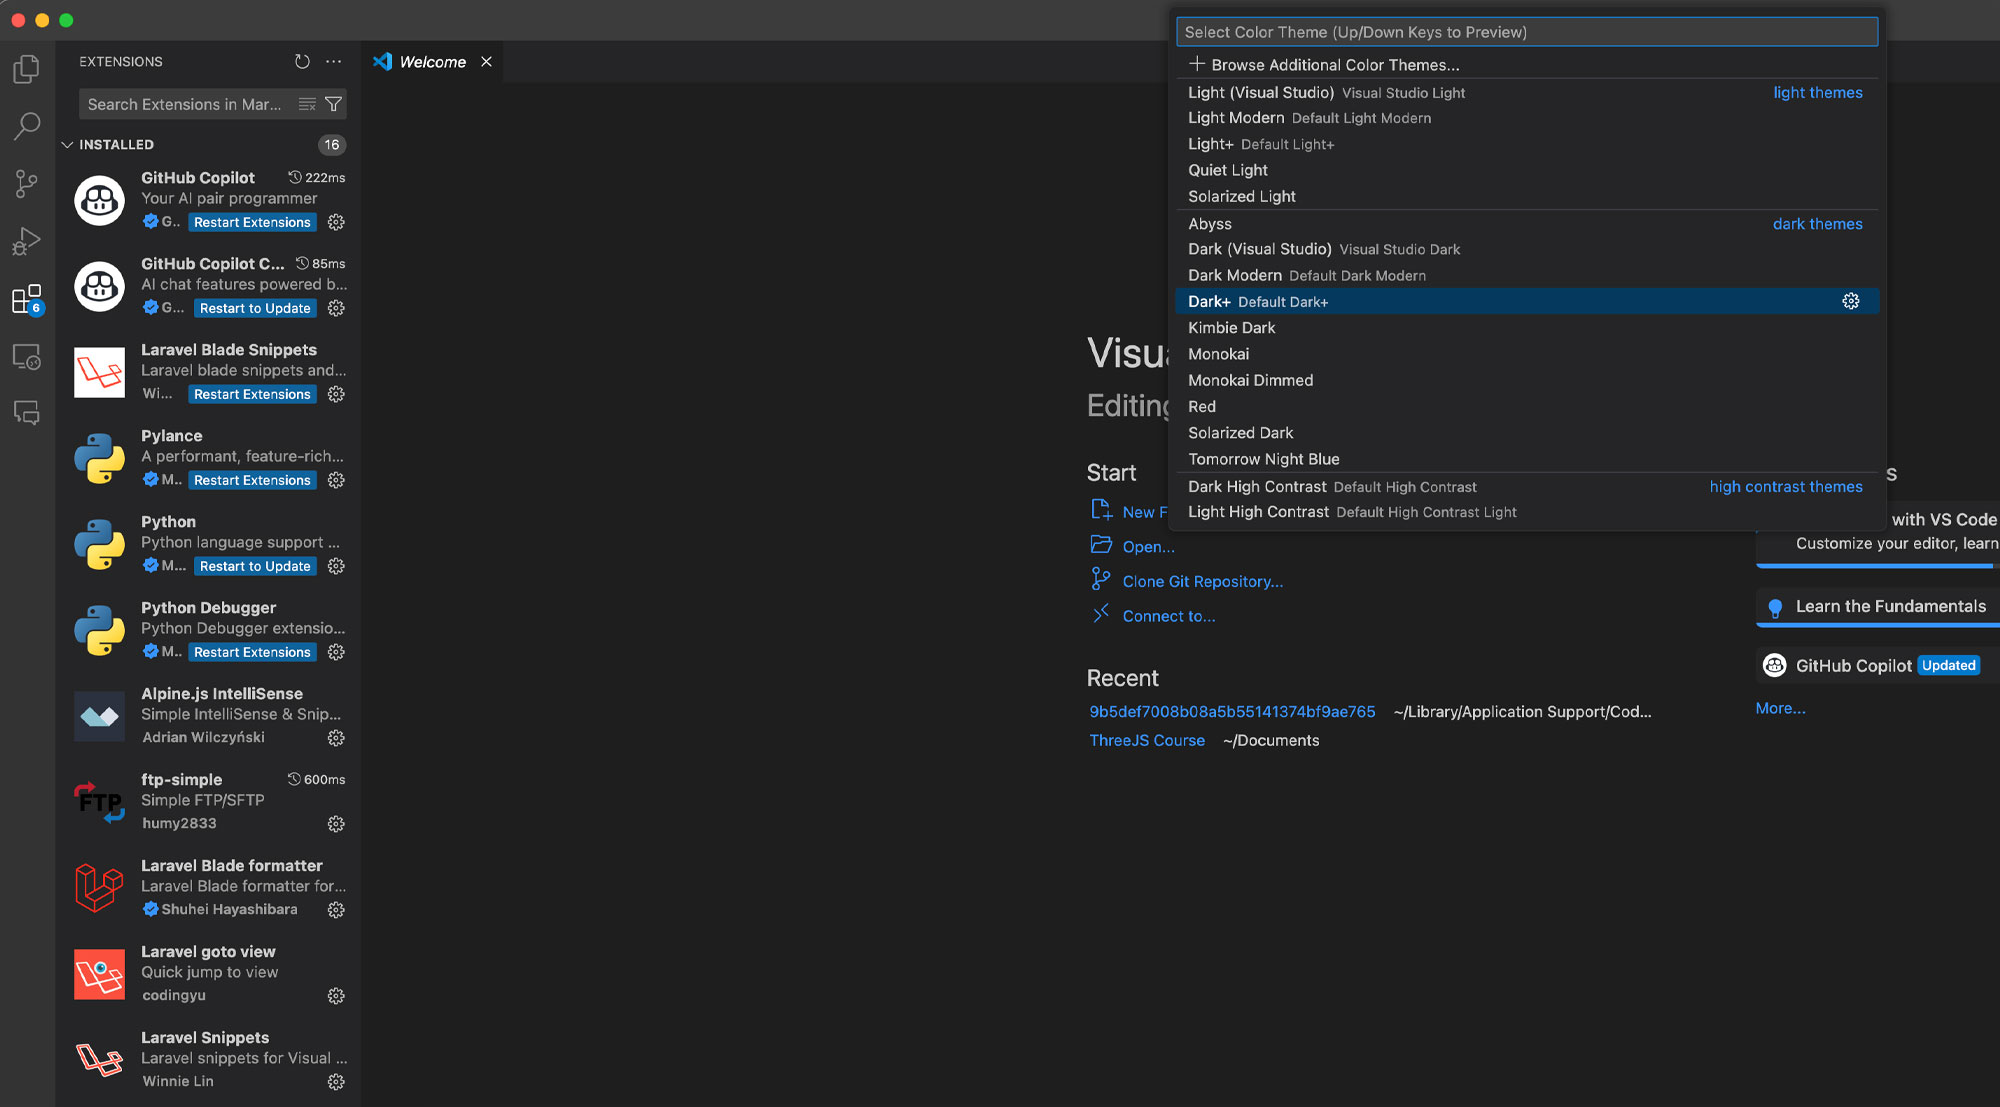
Task: Configure the Dark+ theme gear icon
Action: point(1851,301)
